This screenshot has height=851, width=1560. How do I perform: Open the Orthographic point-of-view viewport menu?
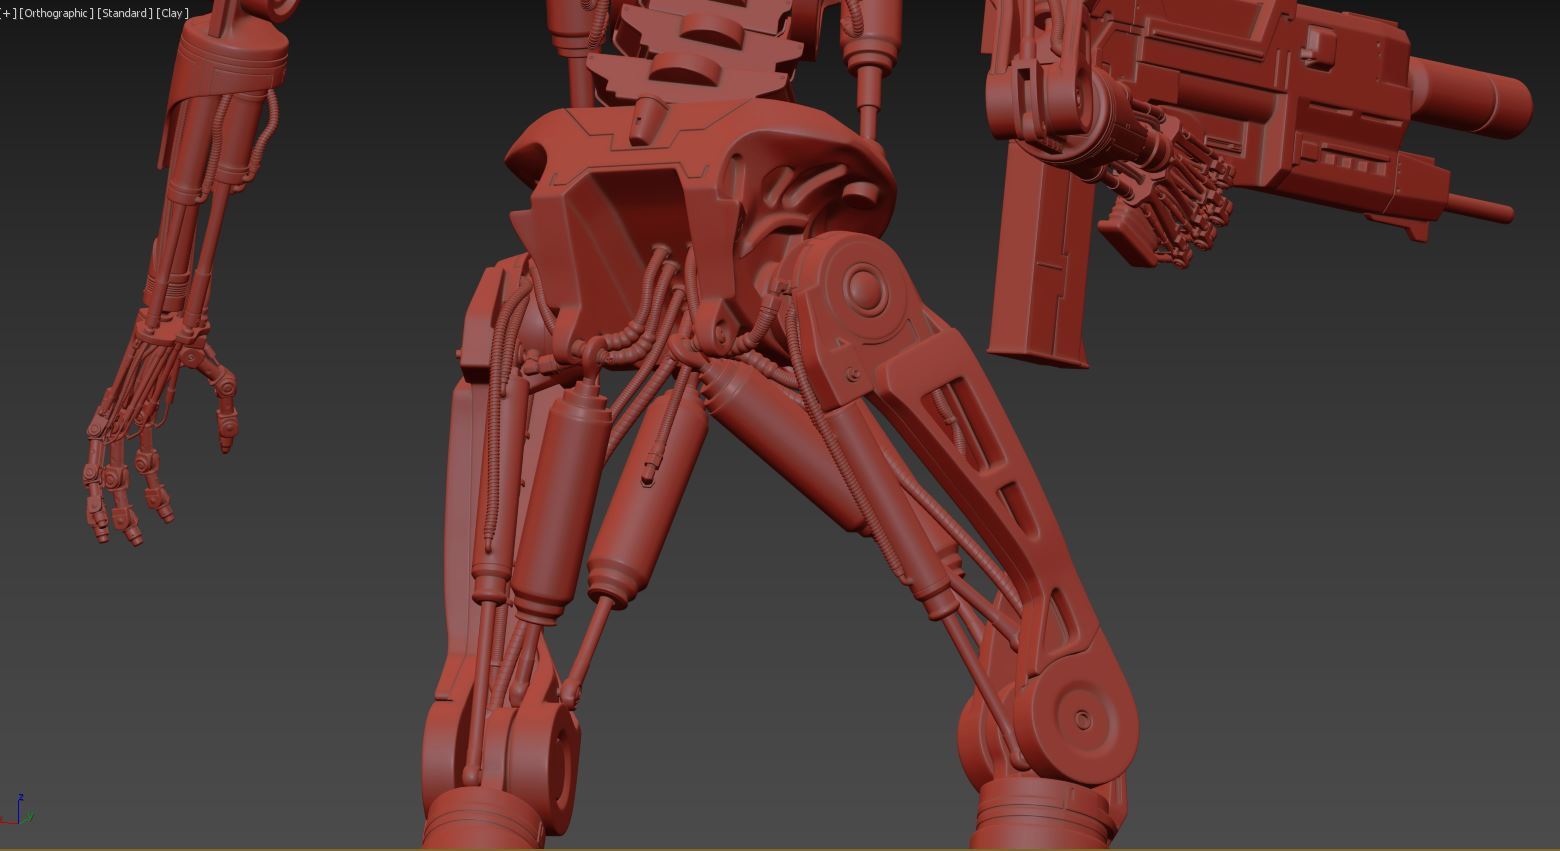pos(57,13)
